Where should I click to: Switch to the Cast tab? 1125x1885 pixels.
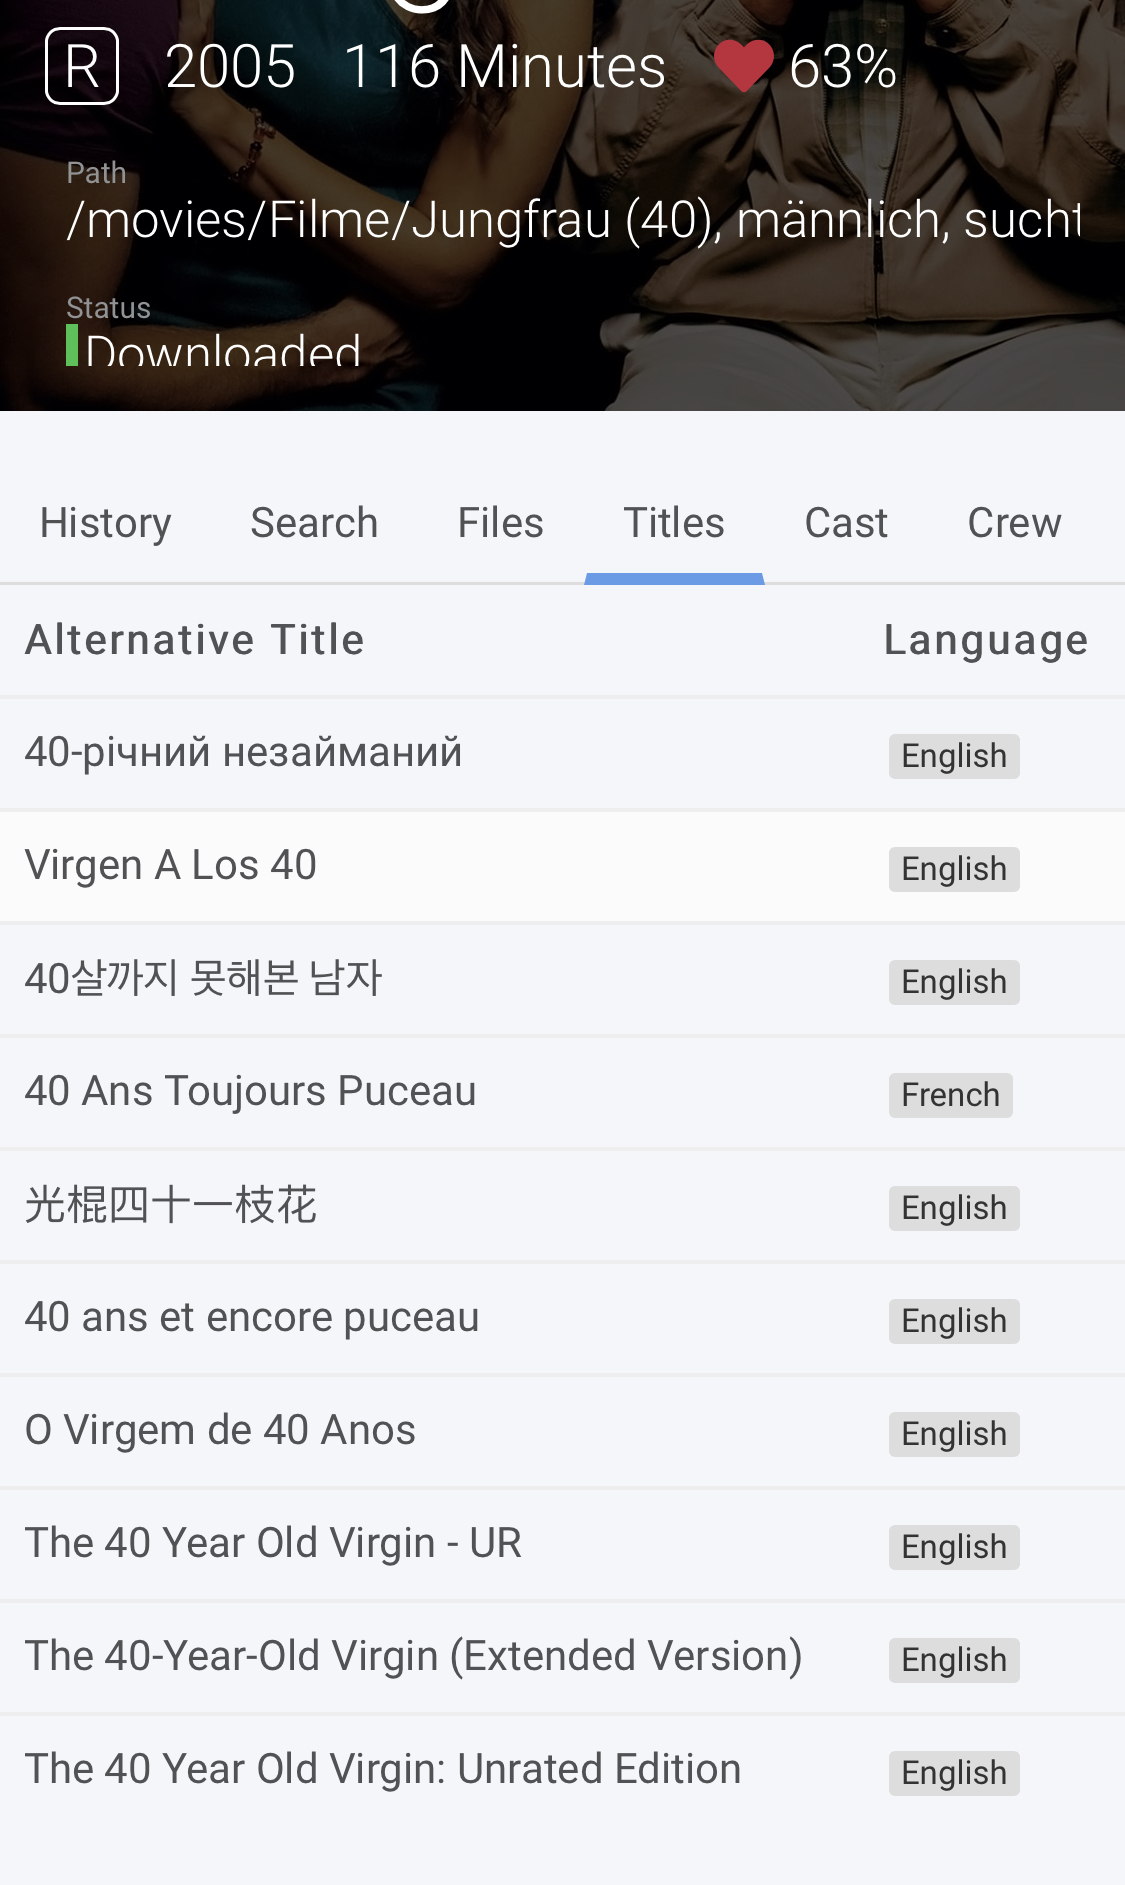[846, 523]
